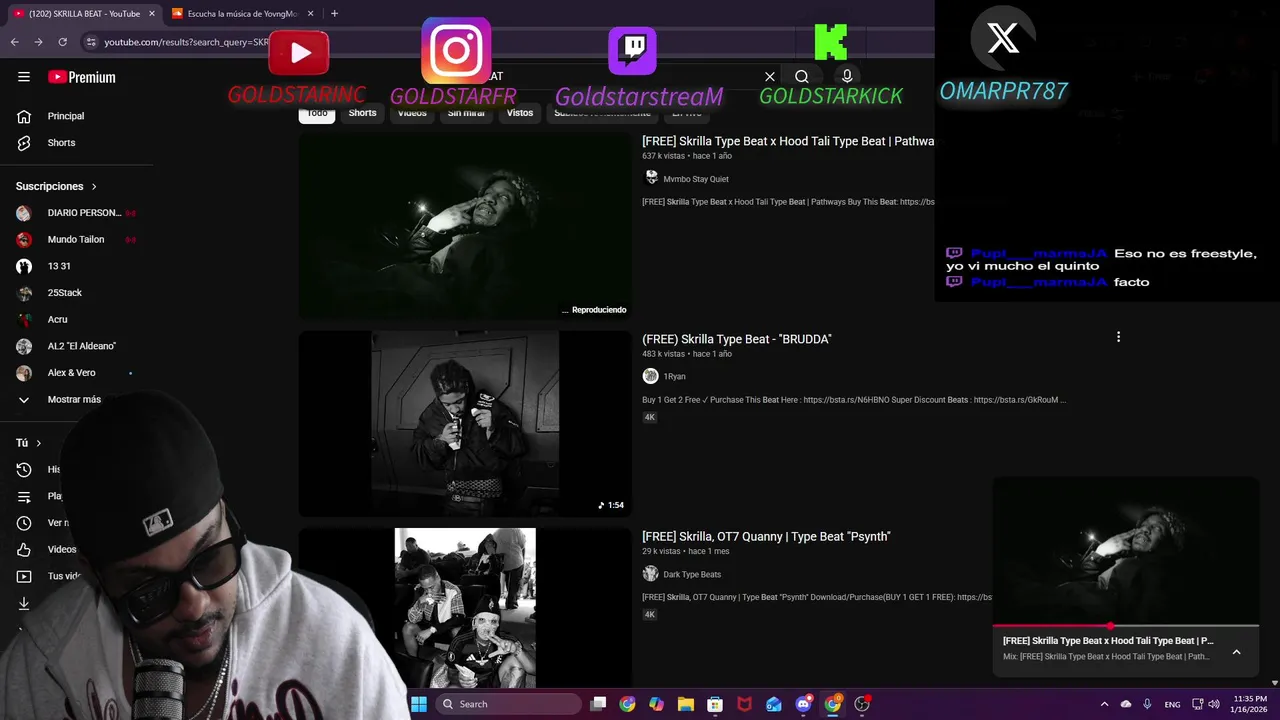1280x720 pixels.
Task: Click the browser forward arrow
Action: point(38,42)
